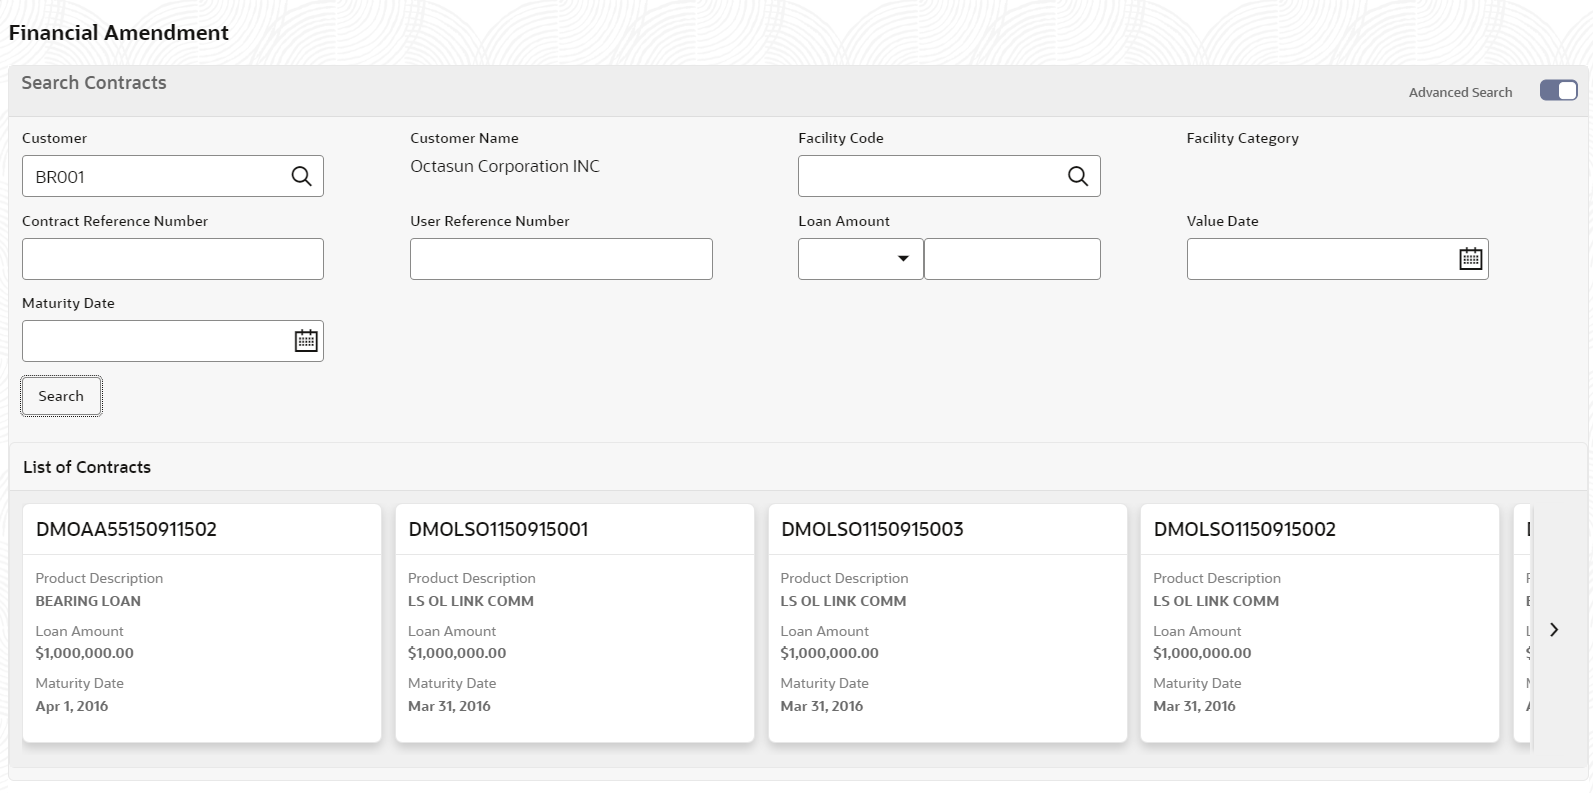Image resolution: width=1593 pixels, height=793 pixels.
Task: Expand the Loan Amount currency dropdown
Action: (860, 259)
